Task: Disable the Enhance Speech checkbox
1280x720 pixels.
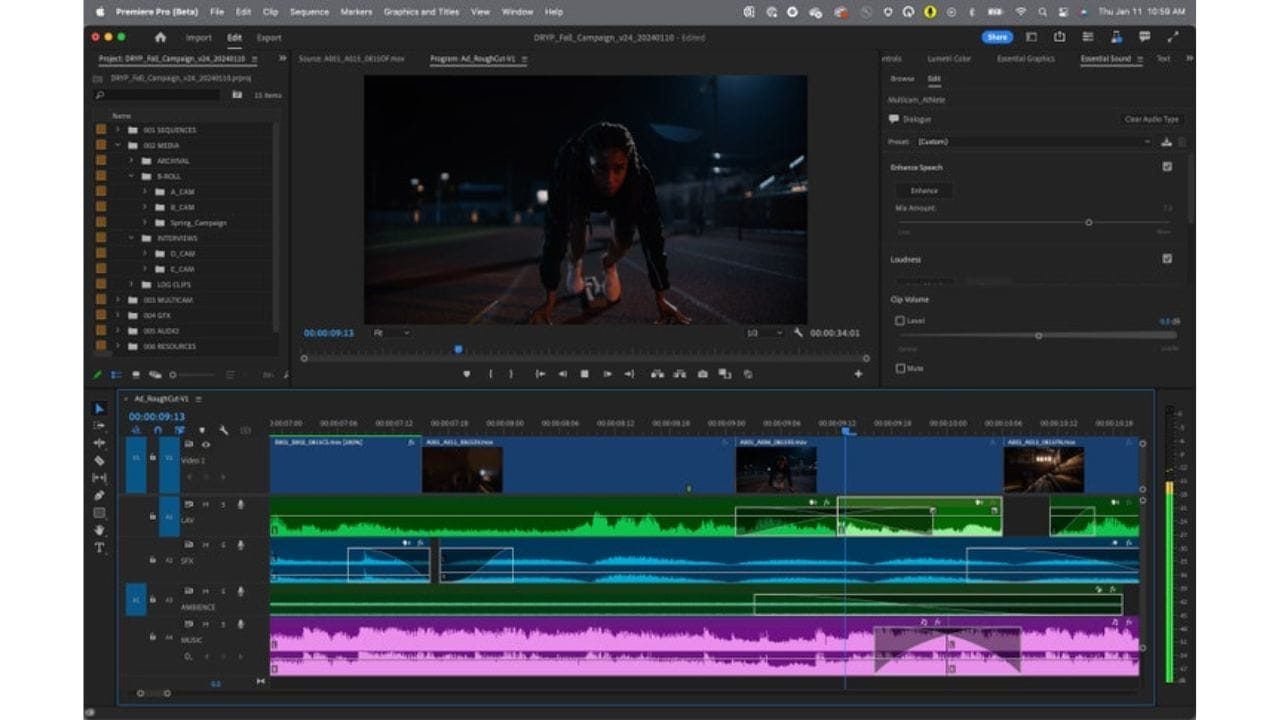Action: (1167, 167)
